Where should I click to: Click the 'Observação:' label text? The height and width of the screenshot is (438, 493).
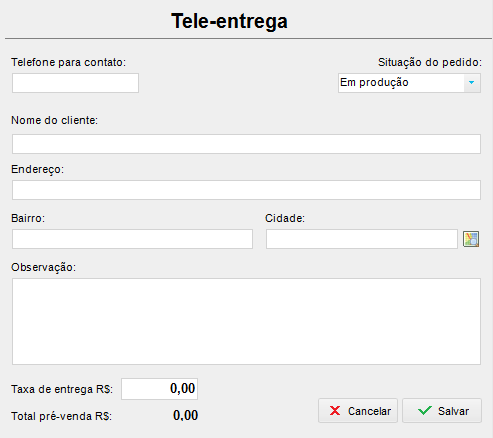pyautogui.click(x=44, y=267)
